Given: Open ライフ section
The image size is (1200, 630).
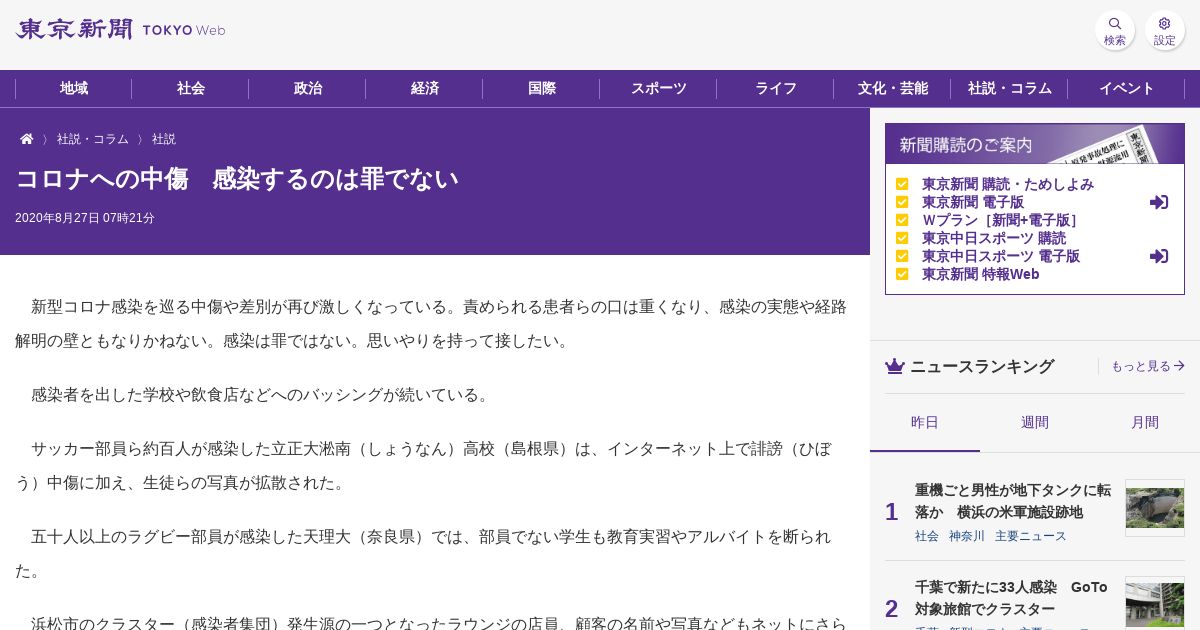Looking at the screenshot, I should pyautogui.click(x=776, y=88).
